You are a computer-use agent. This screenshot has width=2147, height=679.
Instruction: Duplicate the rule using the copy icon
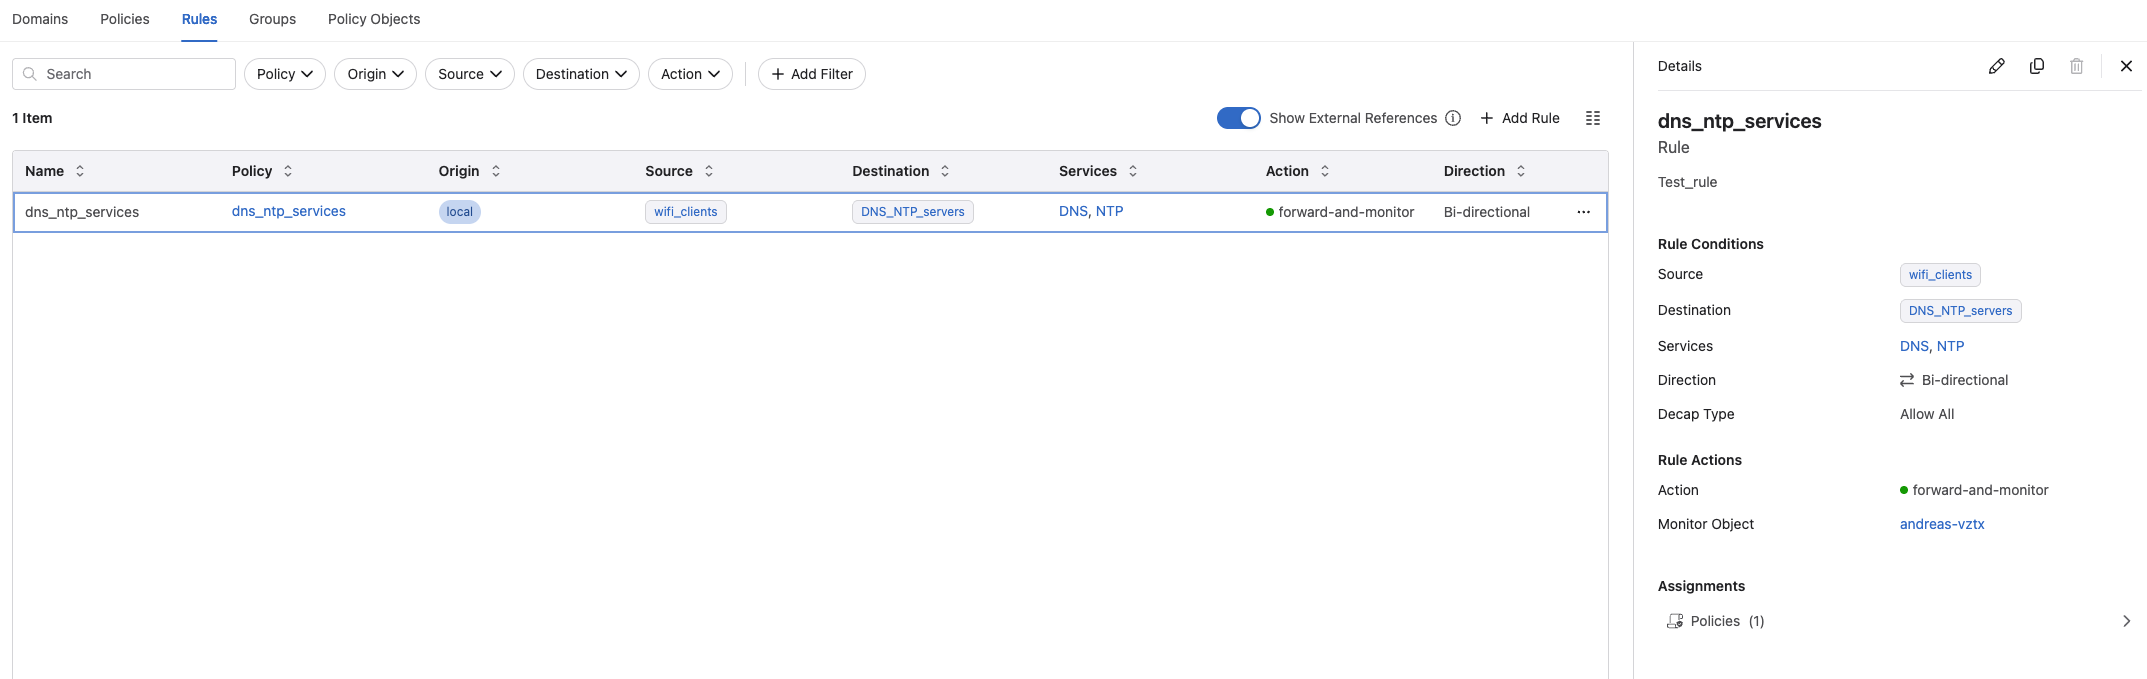pyautogui.click(x=2036, y=66)
